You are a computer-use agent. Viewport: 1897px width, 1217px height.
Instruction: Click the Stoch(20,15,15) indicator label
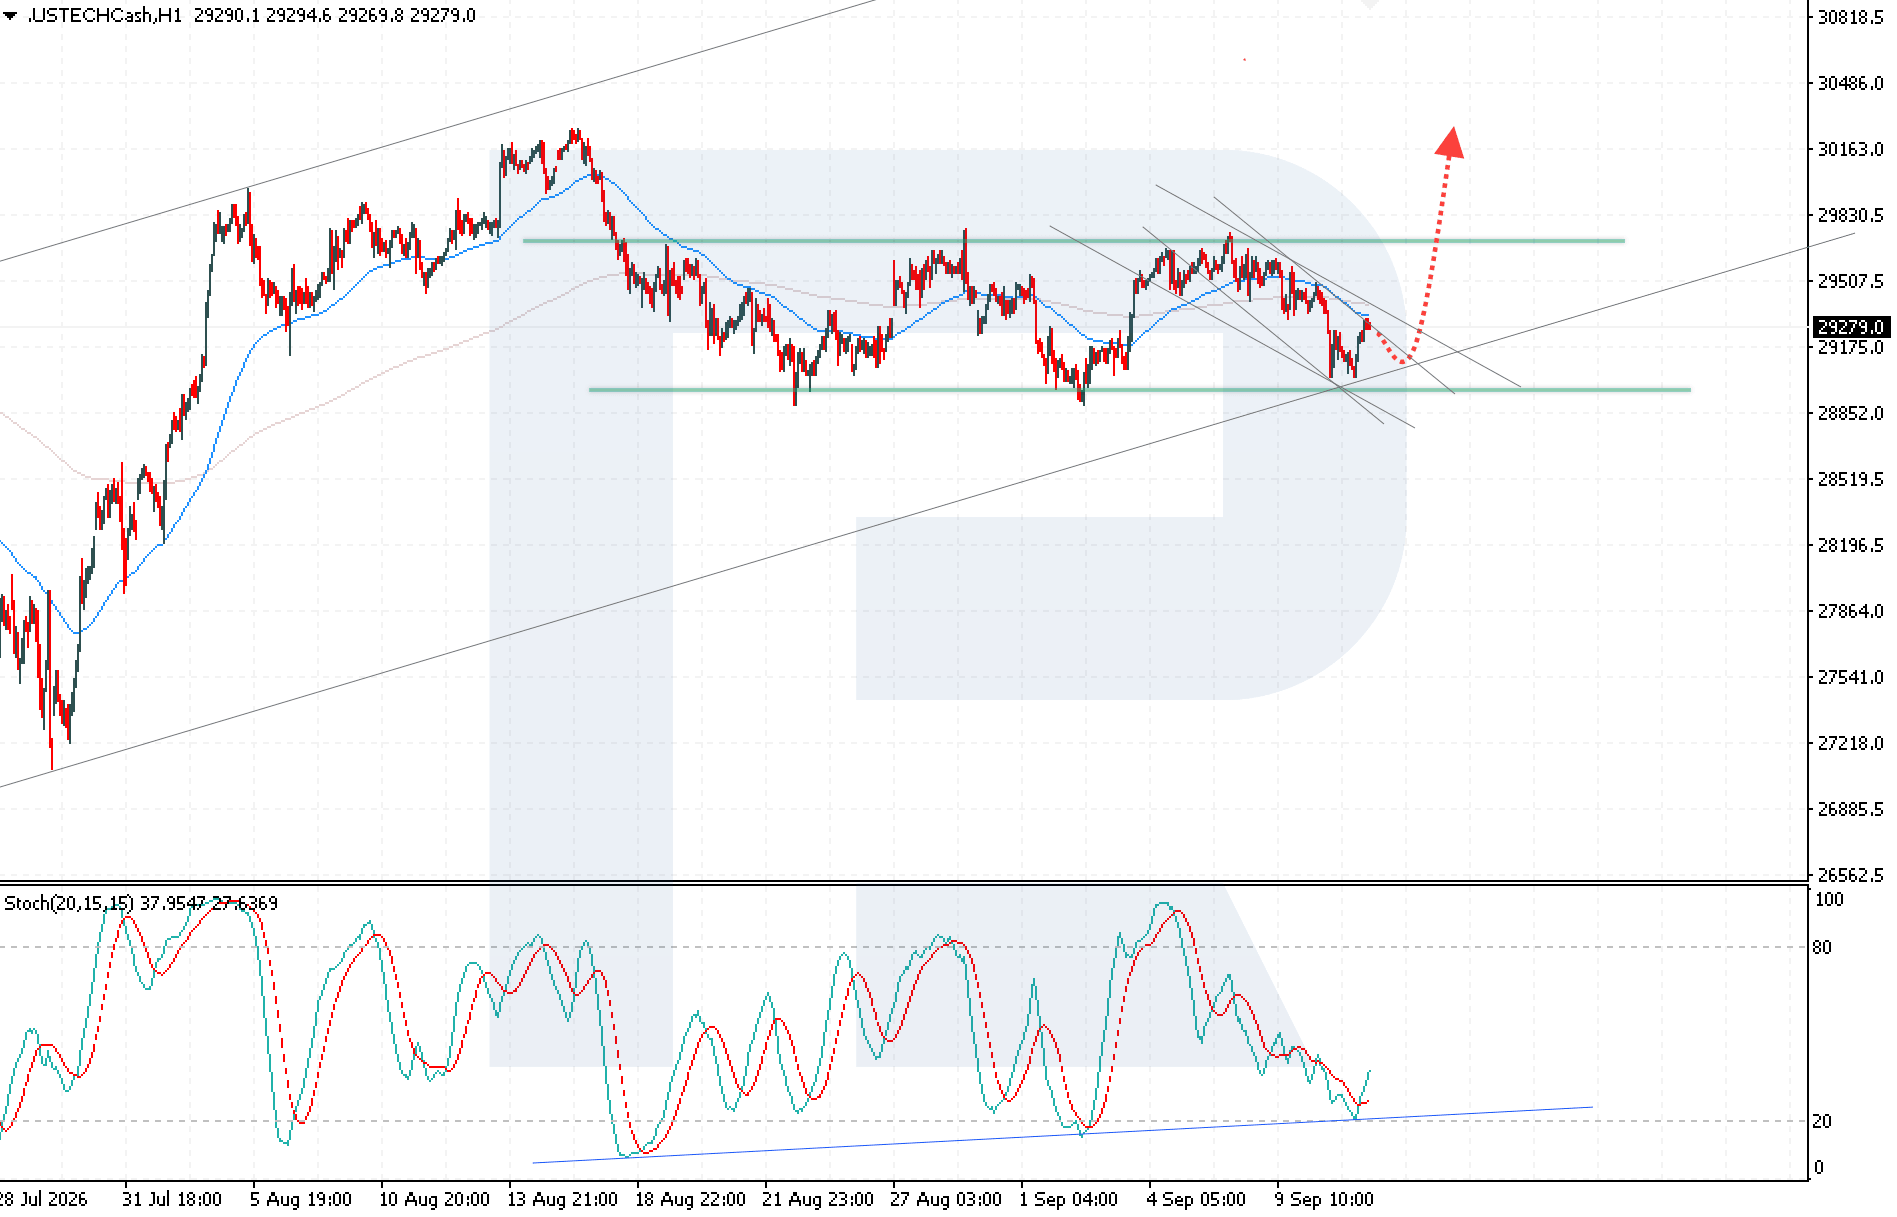click(68, 903)
